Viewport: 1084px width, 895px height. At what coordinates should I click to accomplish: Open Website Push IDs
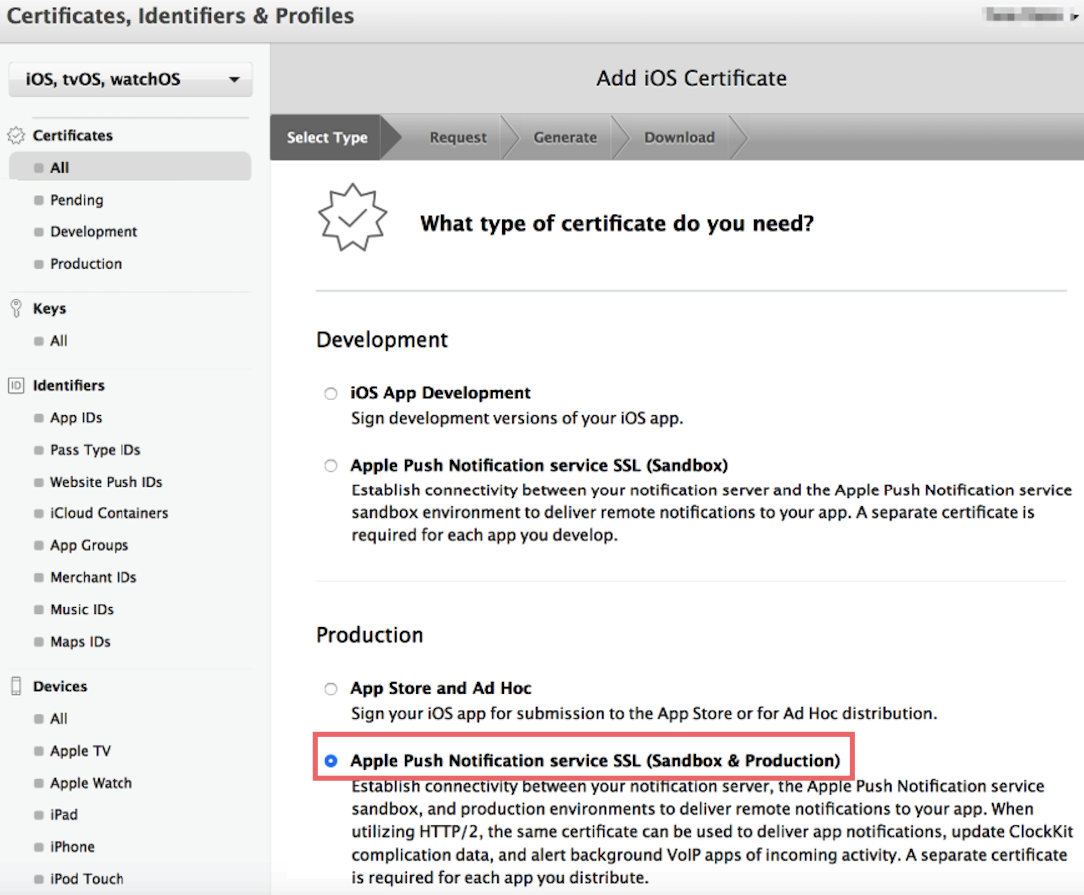106,482
